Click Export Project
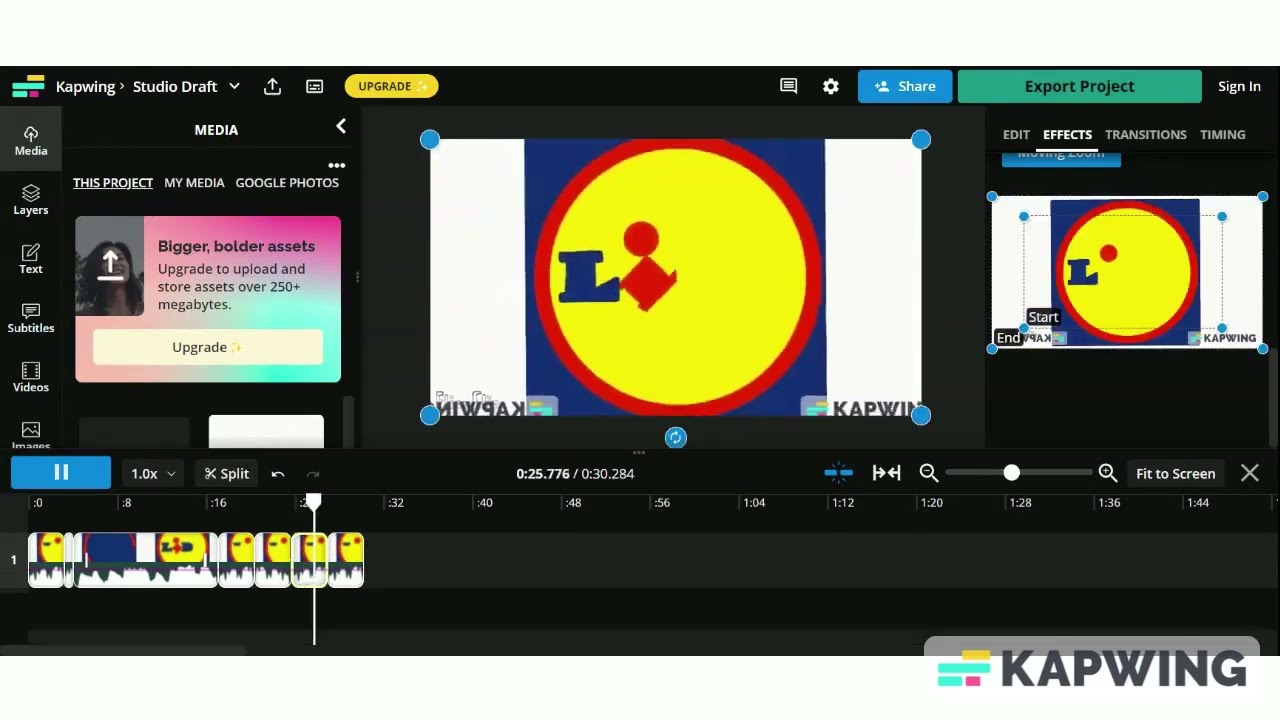Viewport: 1280px width, 720px height. coord(1079,86)
